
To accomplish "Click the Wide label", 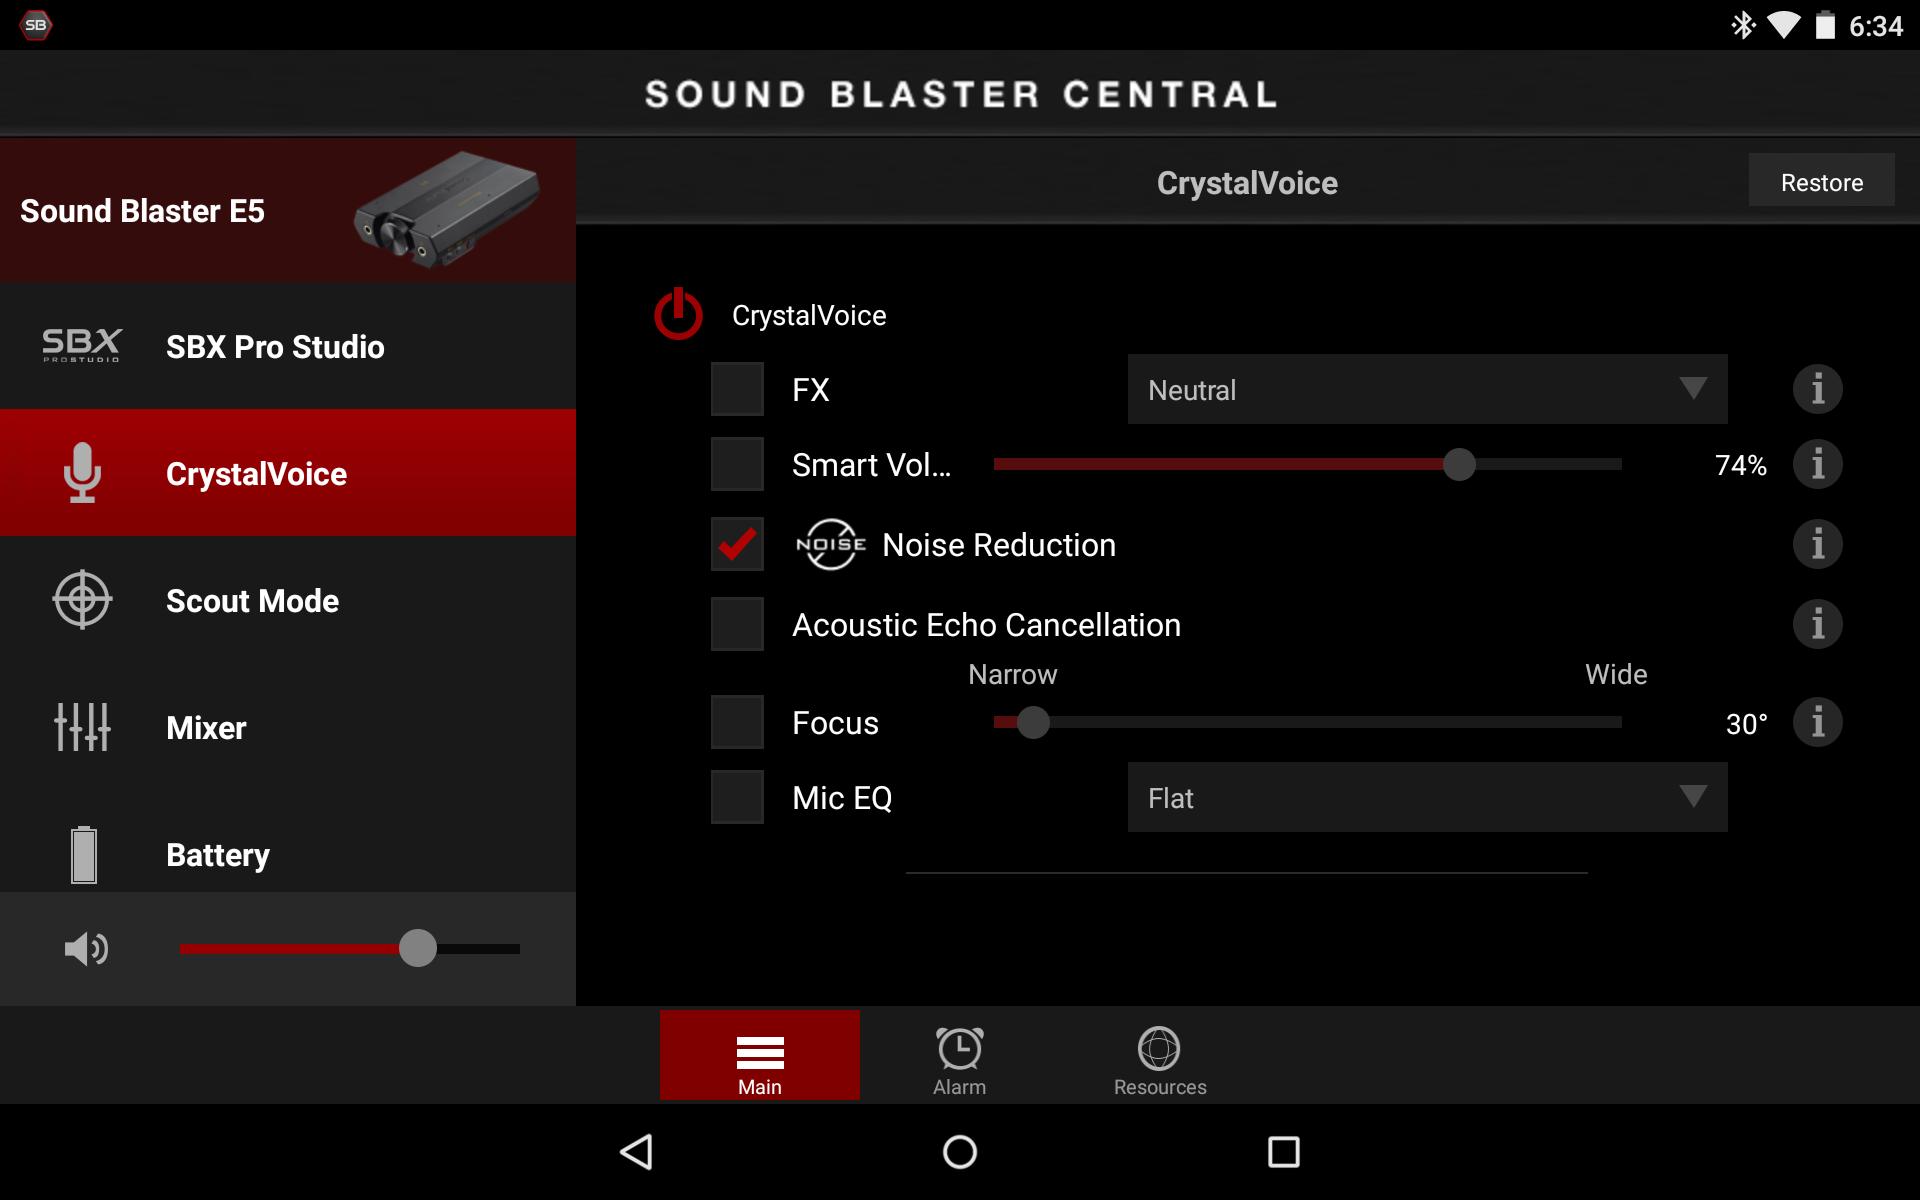I will tap(1616, 674).
